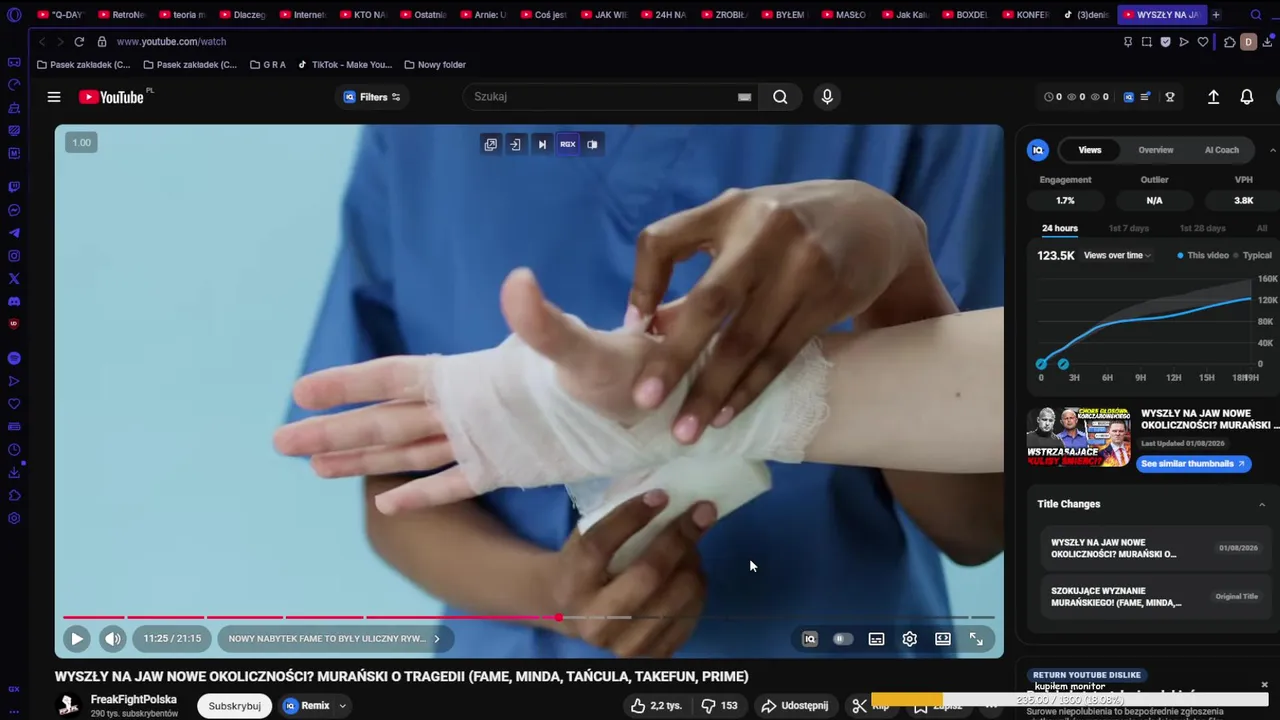Select the AI Coach tab
This screenshot has width=1280, height=720.
1221,150
